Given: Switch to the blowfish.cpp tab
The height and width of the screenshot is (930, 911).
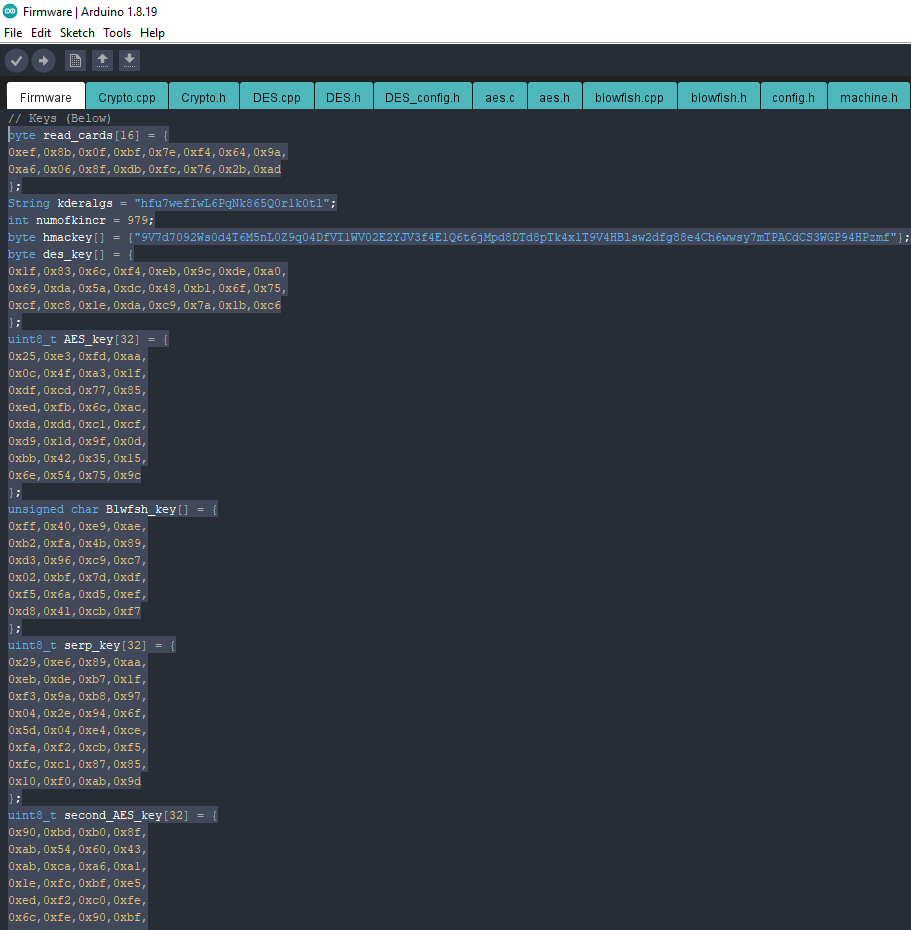Looking at the screenshot, I should click(629, 97).
